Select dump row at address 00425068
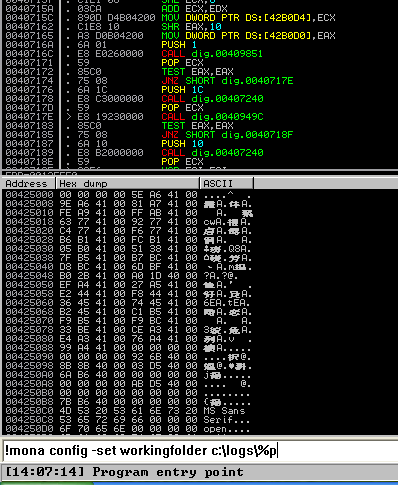The image size is (398, 485). pos(128,311)
